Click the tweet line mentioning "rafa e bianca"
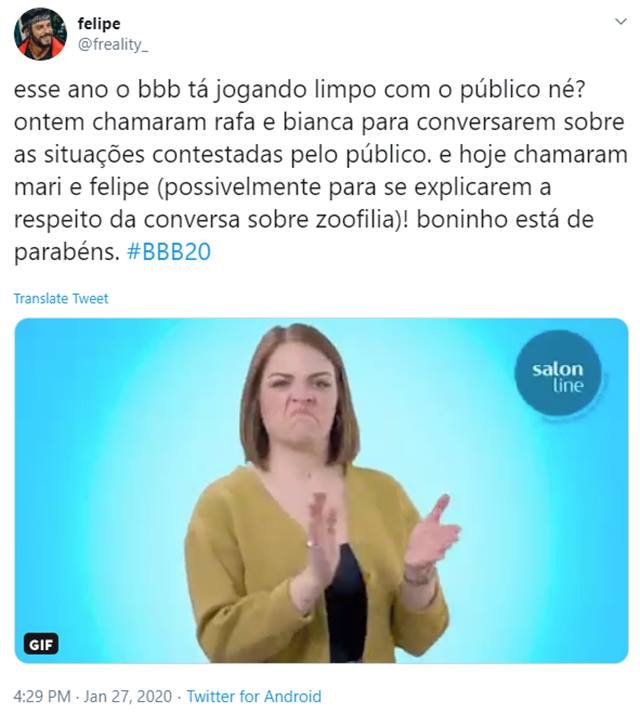The height and width of the screenshot is (713, 640). 319,122
